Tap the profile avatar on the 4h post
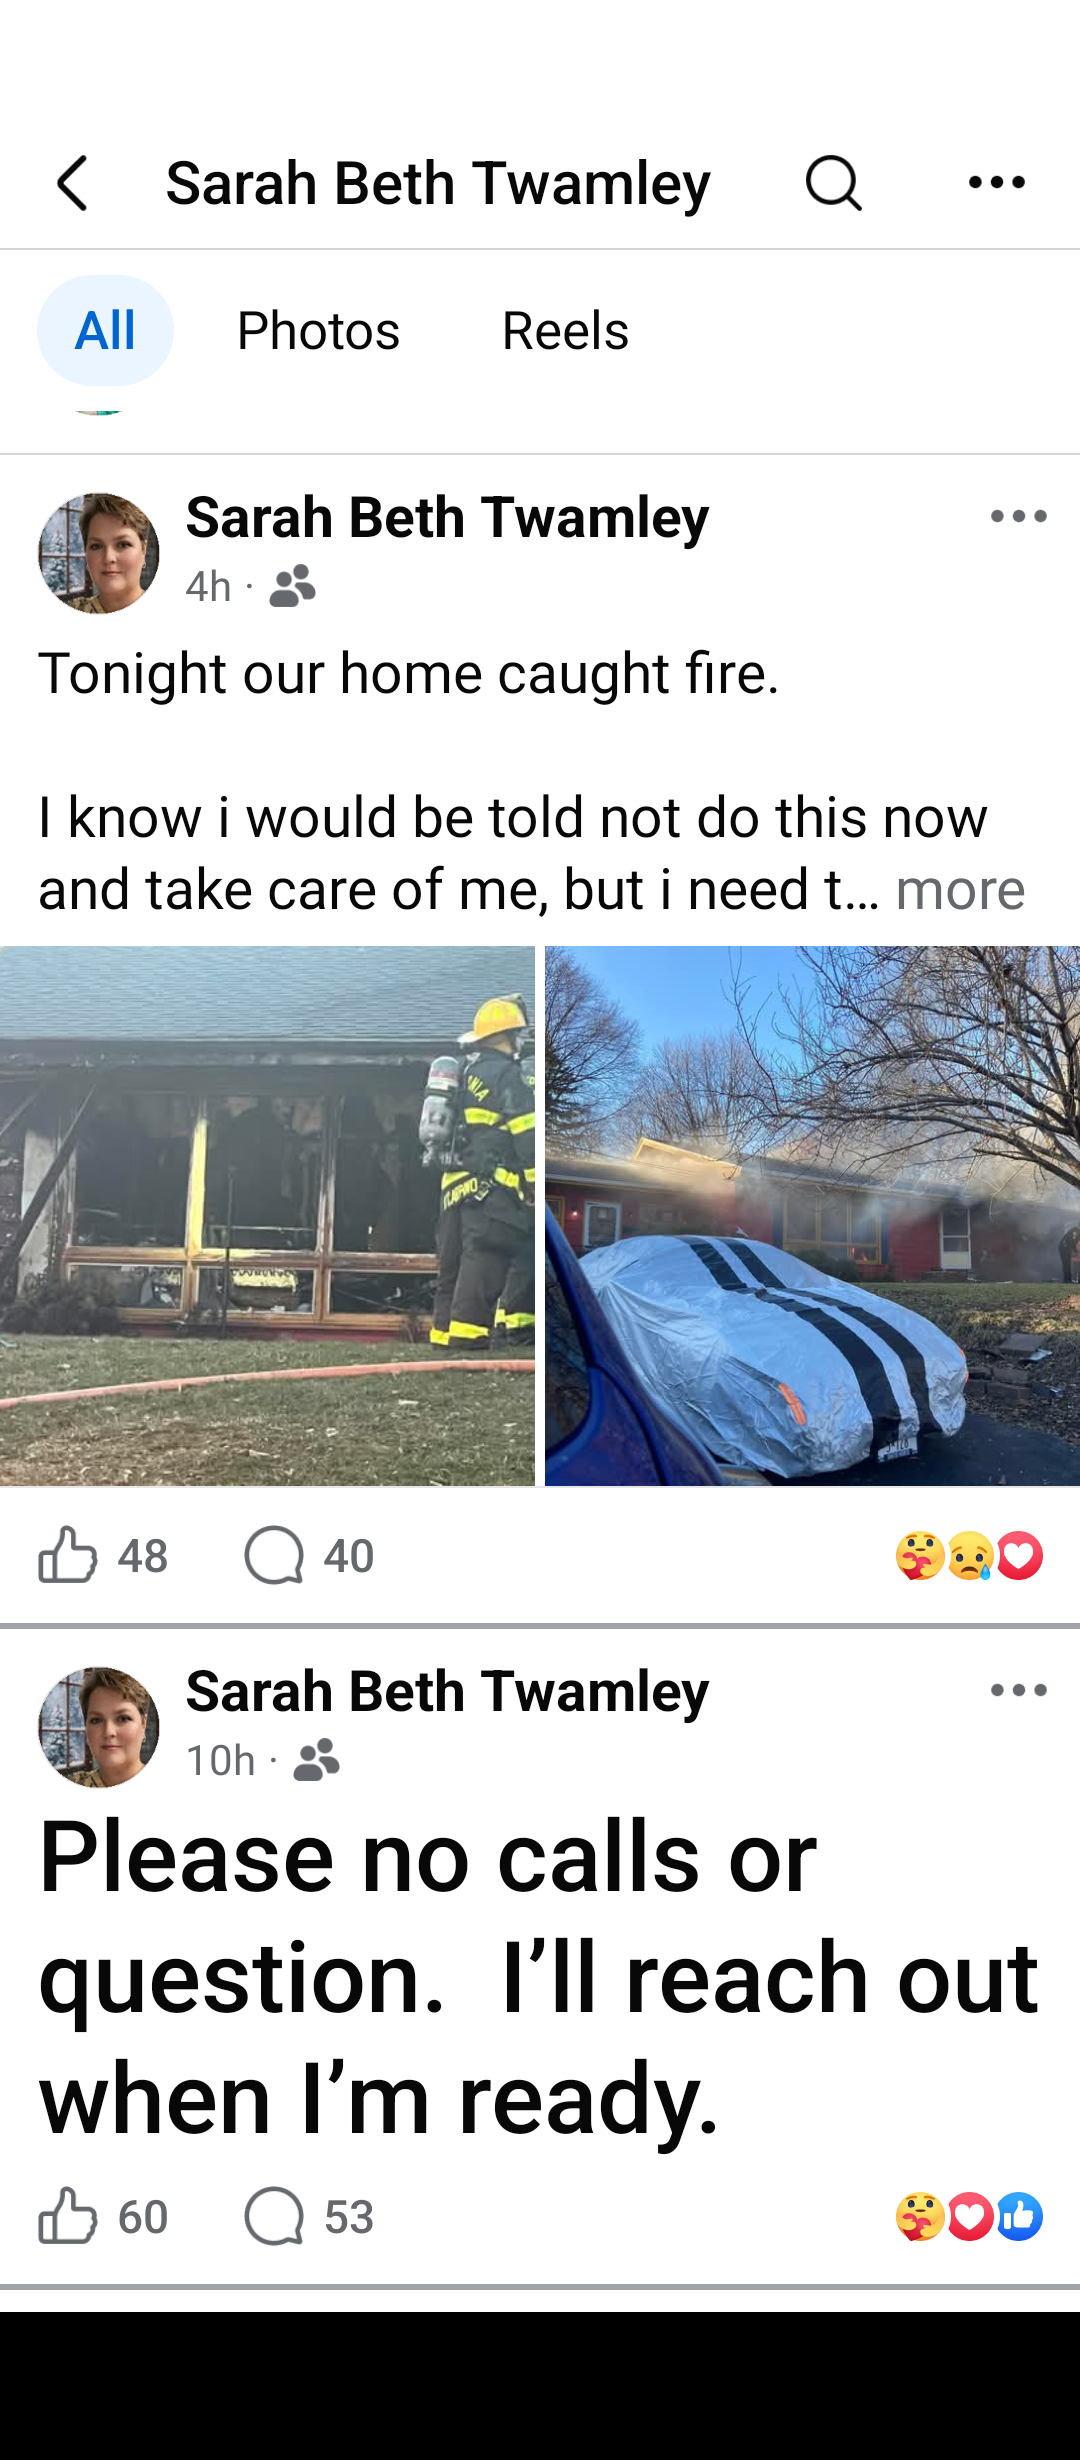 [x=98, y=553]
